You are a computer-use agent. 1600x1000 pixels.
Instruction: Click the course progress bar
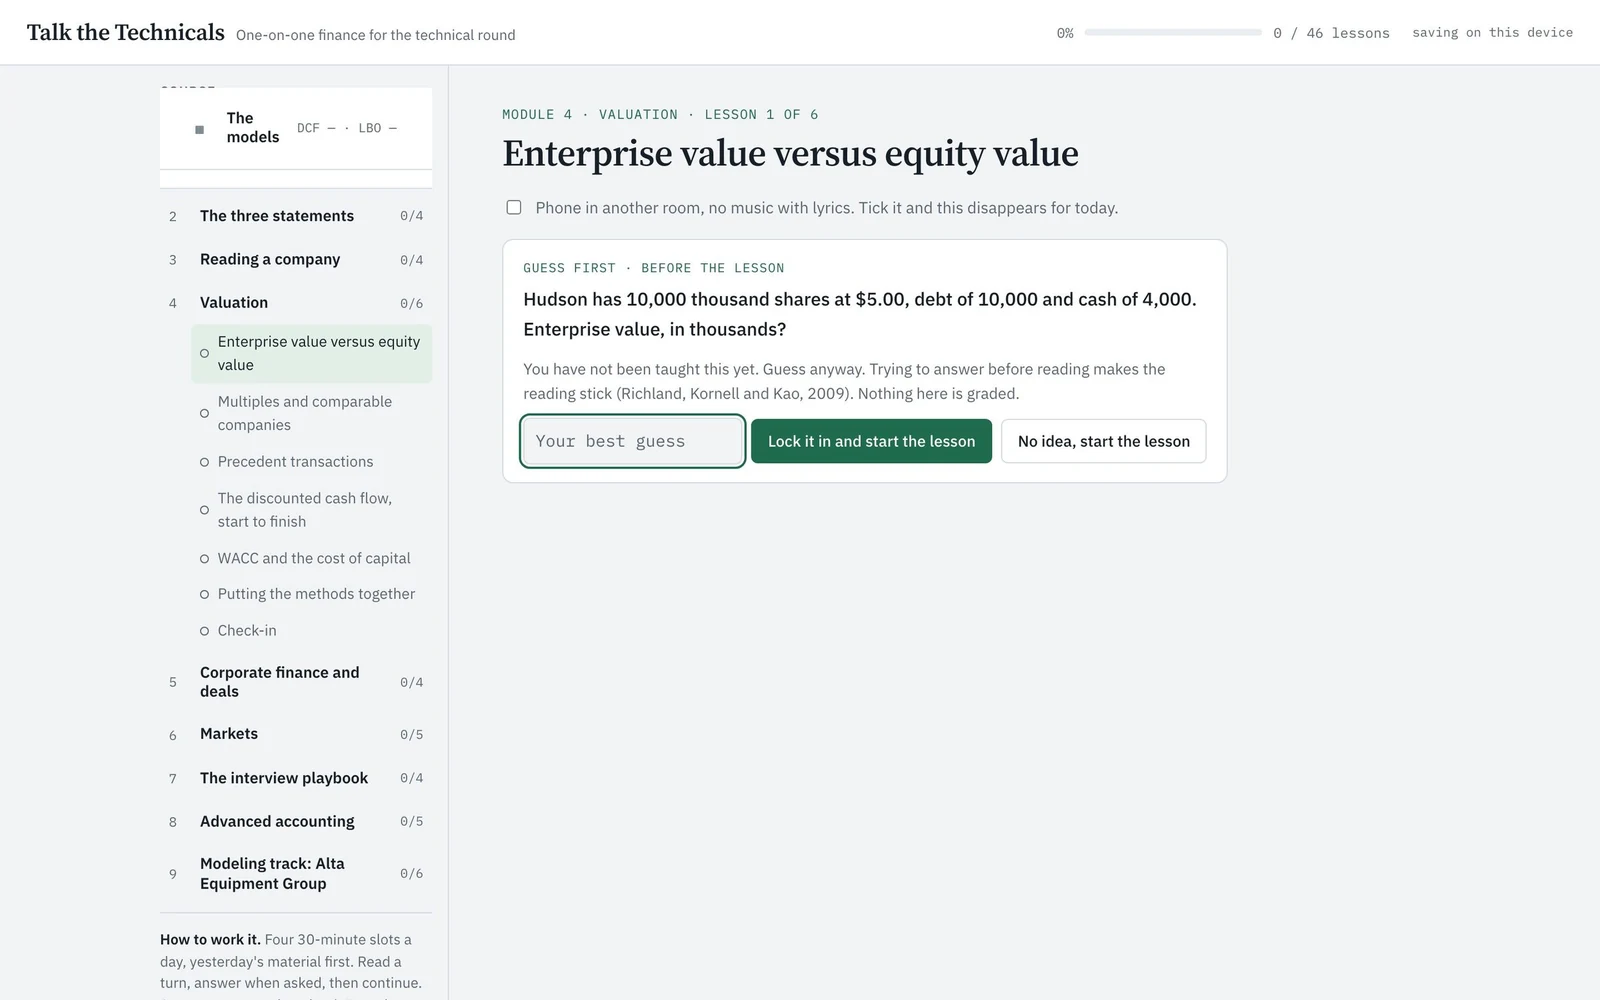pos(1173,33)
